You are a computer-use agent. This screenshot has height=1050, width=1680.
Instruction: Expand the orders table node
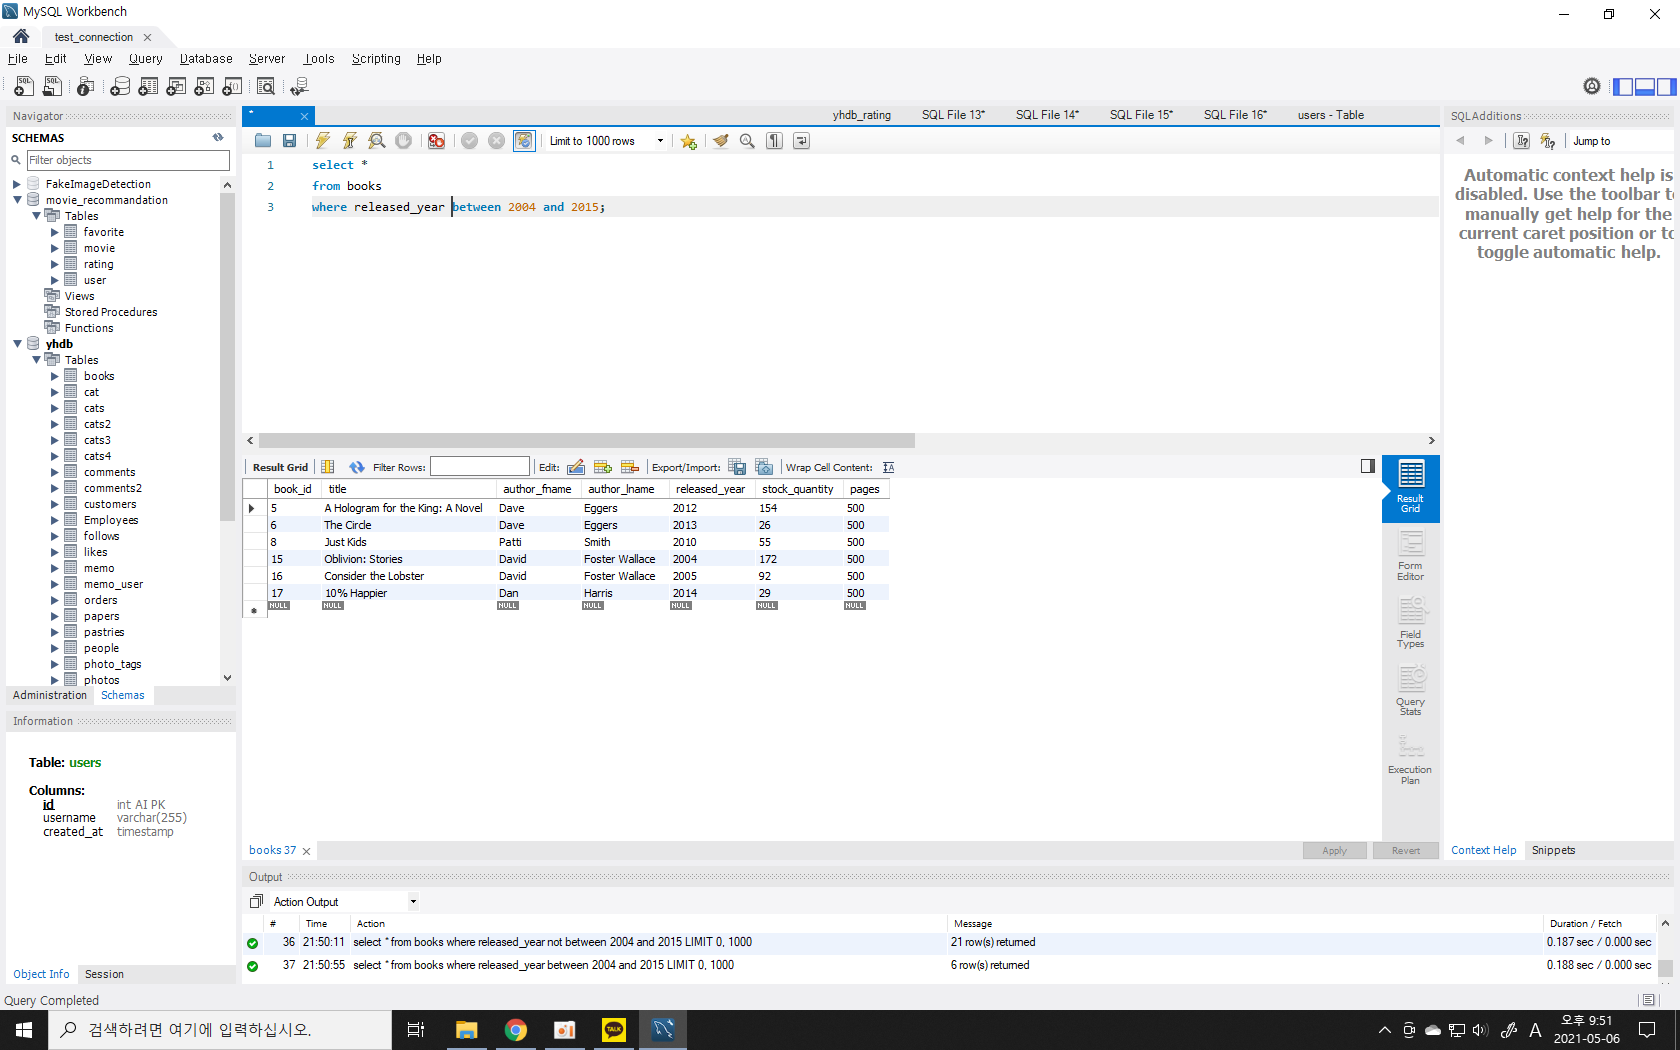(55, 600)
